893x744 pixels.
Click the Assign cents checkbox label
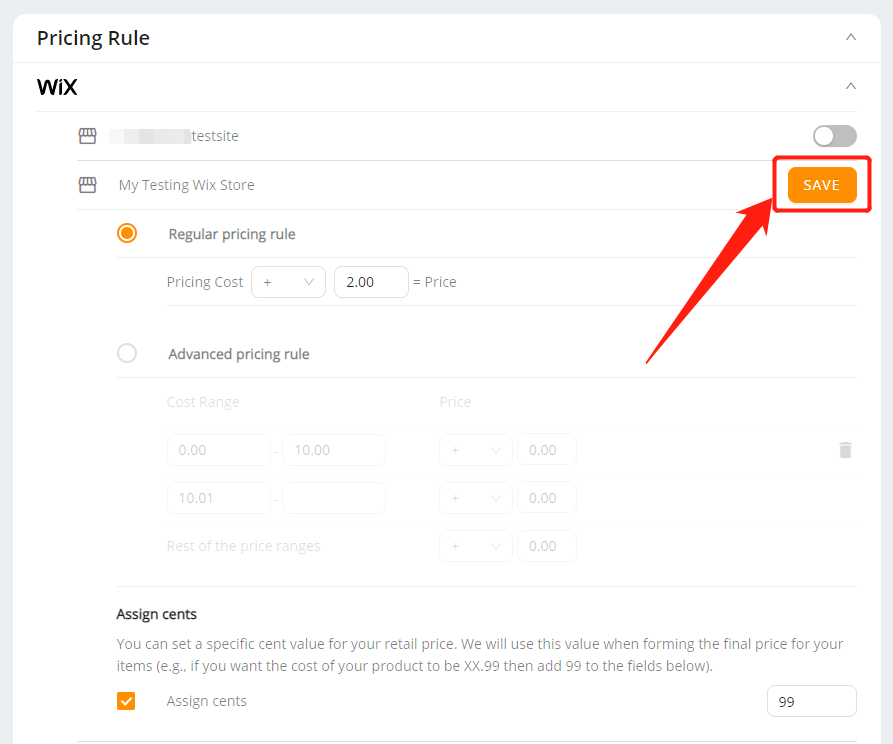click(x=207, y=701)
